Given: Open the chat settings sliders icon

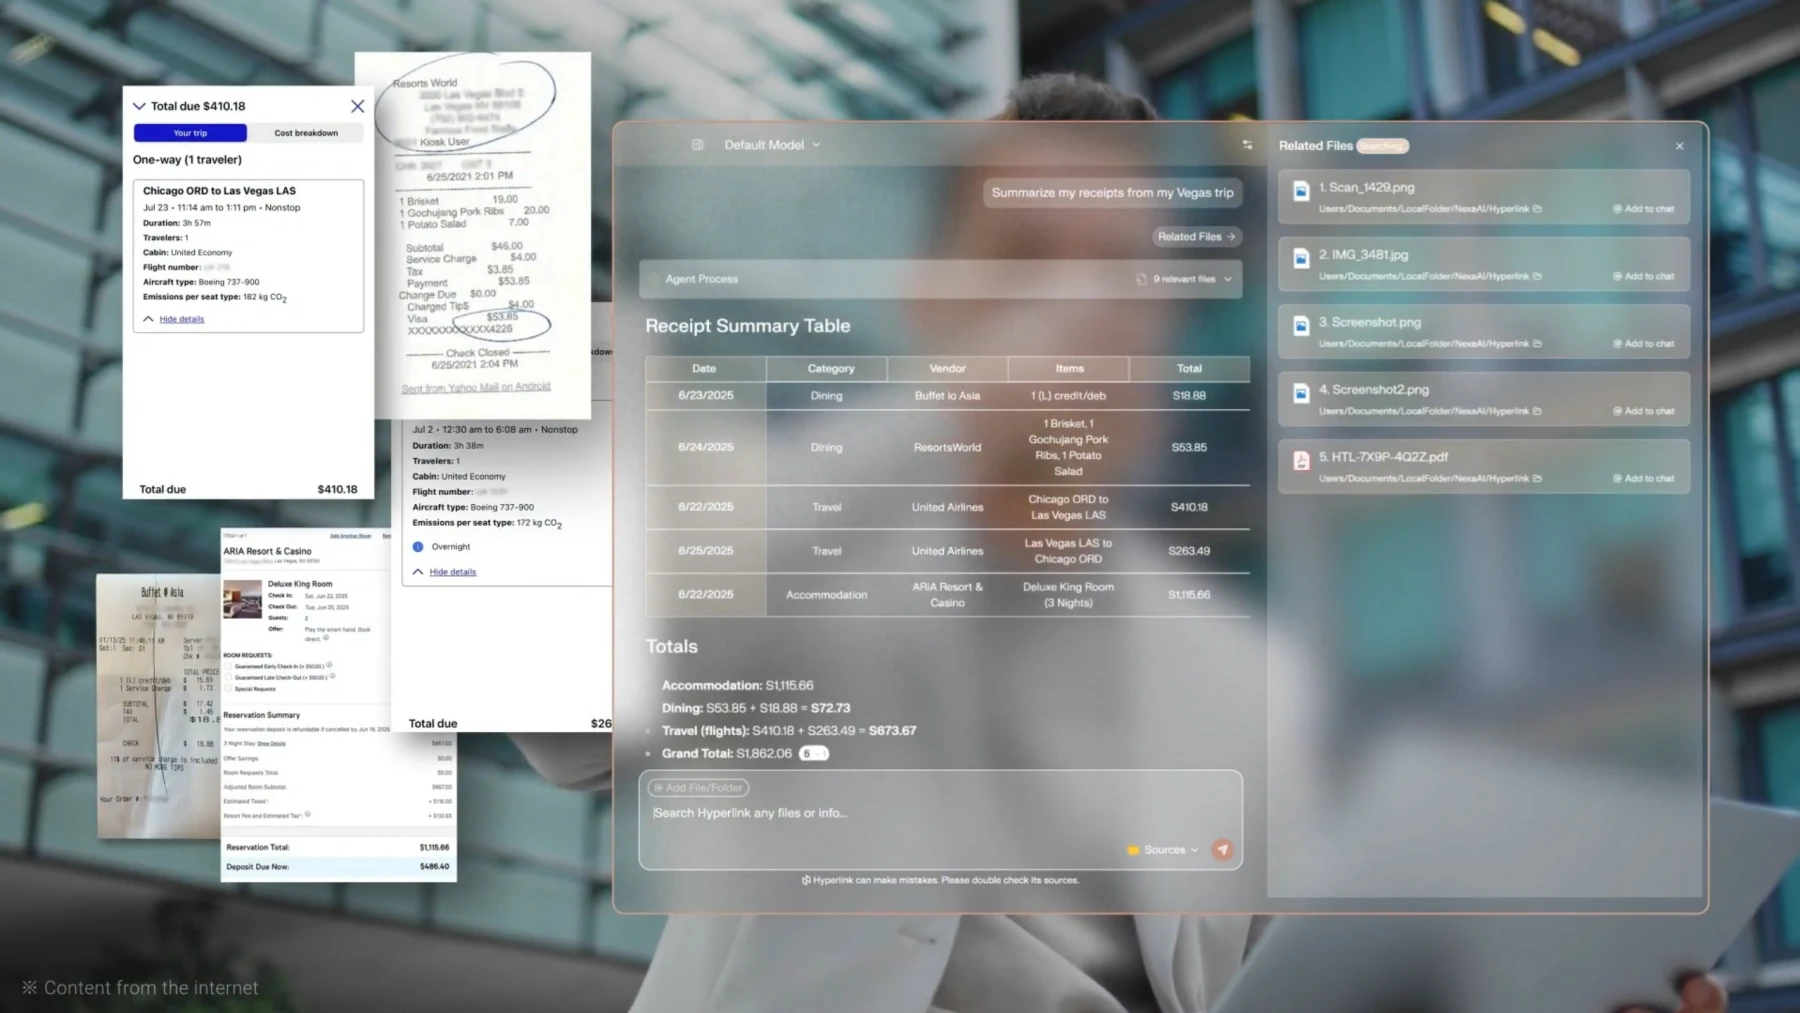Looking at the screenshot, I should point(1247,145).
